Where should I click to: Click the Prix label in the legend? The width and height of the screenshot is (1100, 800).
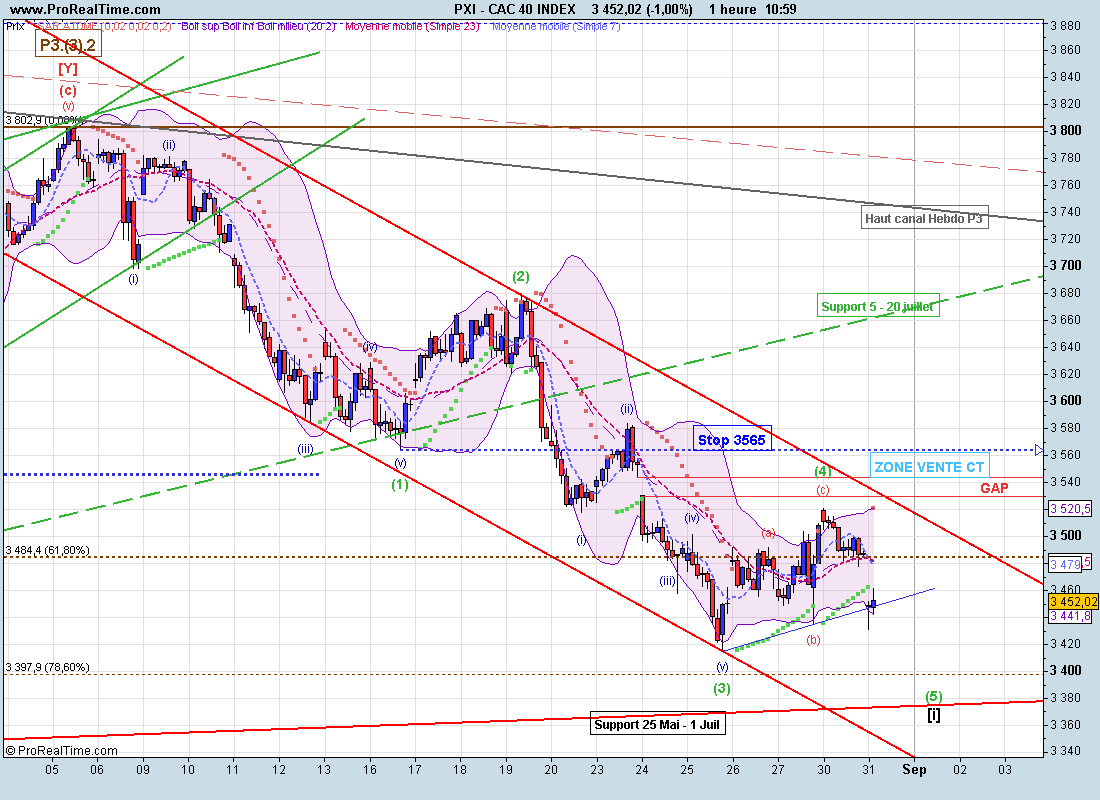pyautogui.click(x=15, y=26)
